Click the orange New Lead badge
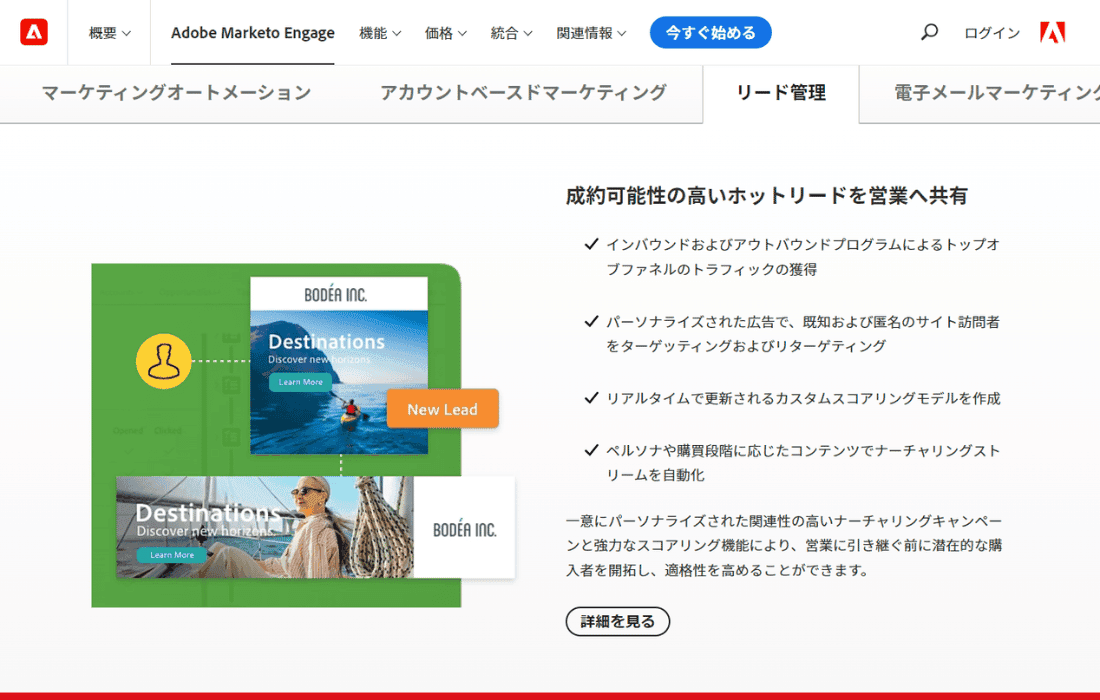1100x700 pixels. 443,409
